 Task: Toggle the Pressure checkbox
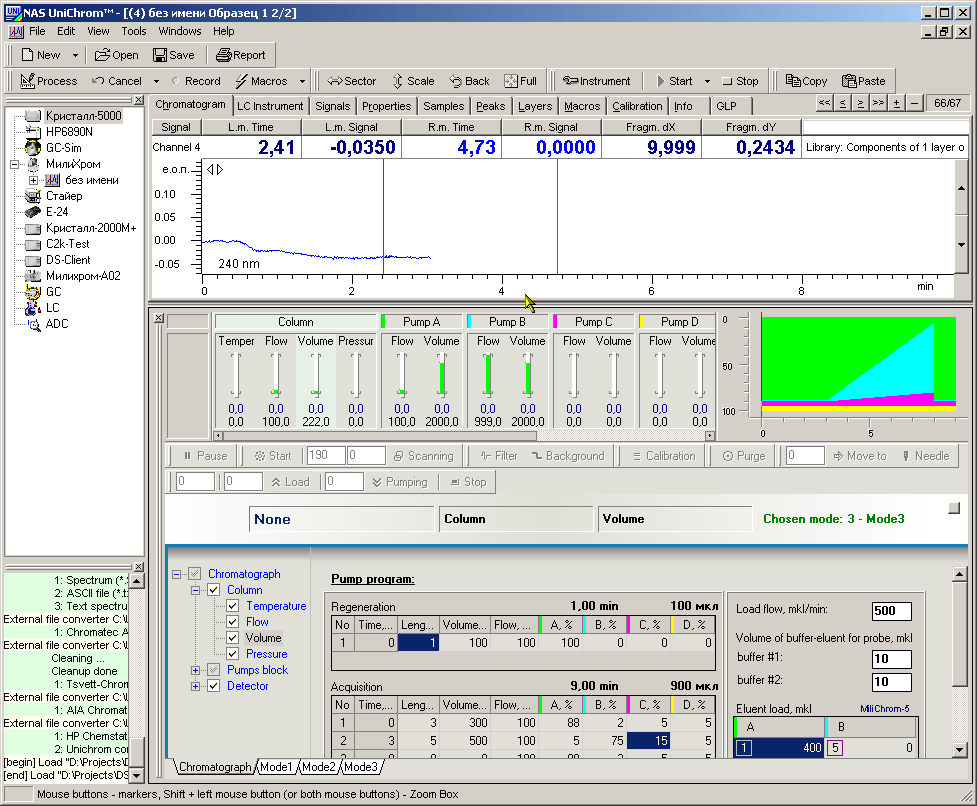tap(232, 654)
